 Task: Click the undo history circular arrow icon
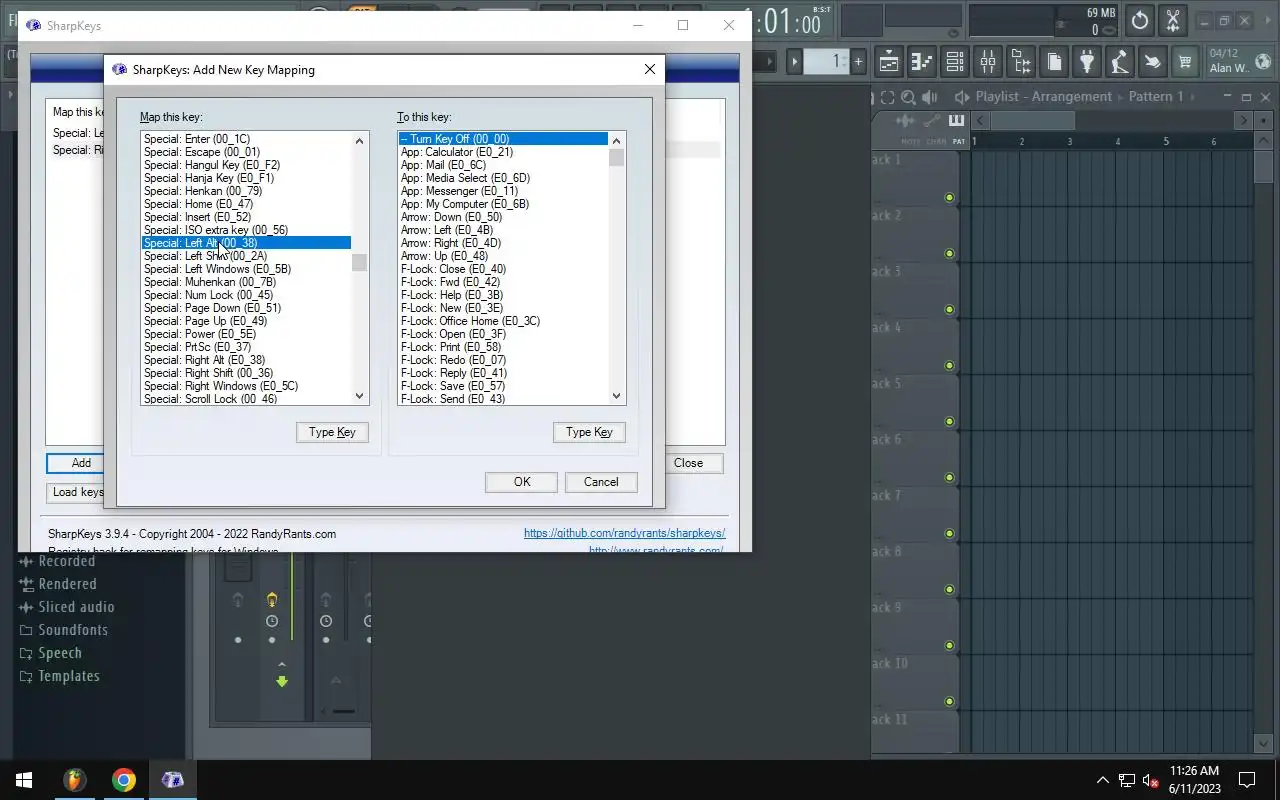pos(1140,20)
